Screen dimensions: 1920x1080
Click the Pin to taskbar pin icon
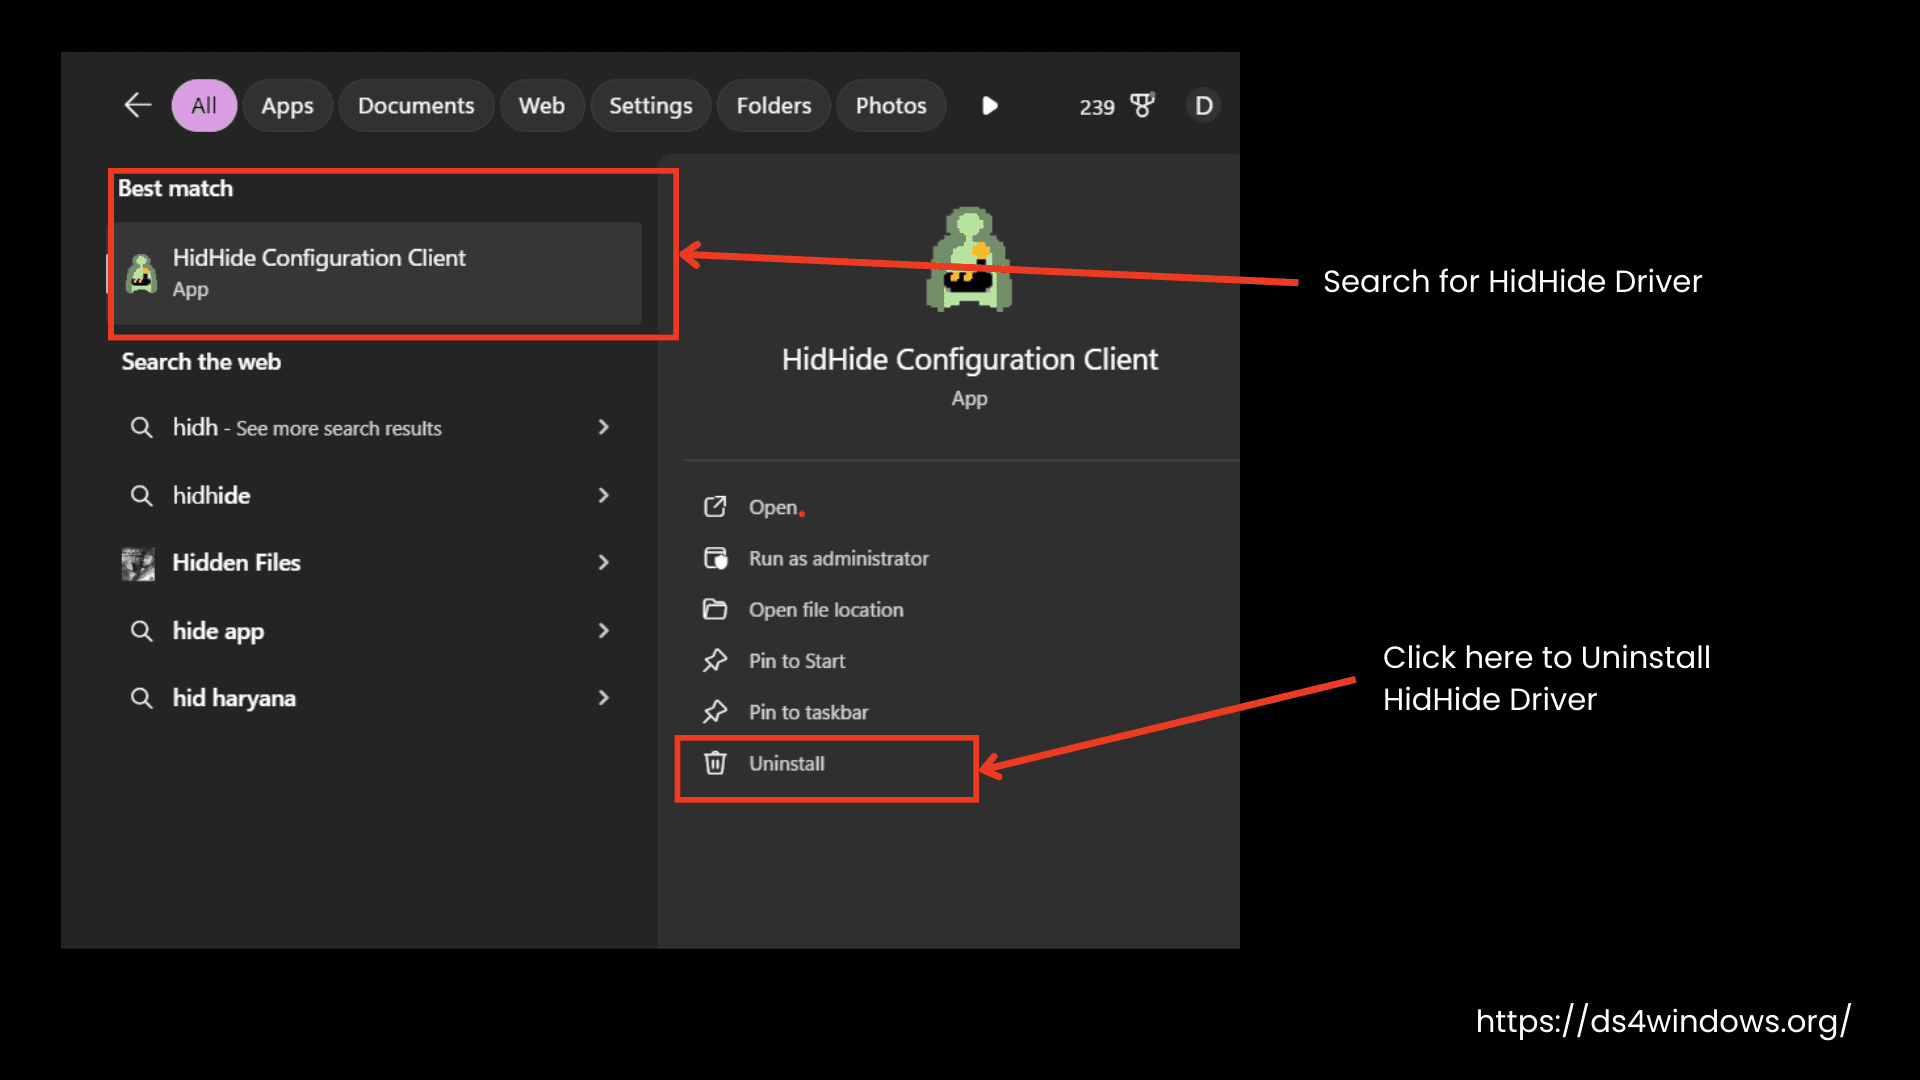(x=715, y=712)
